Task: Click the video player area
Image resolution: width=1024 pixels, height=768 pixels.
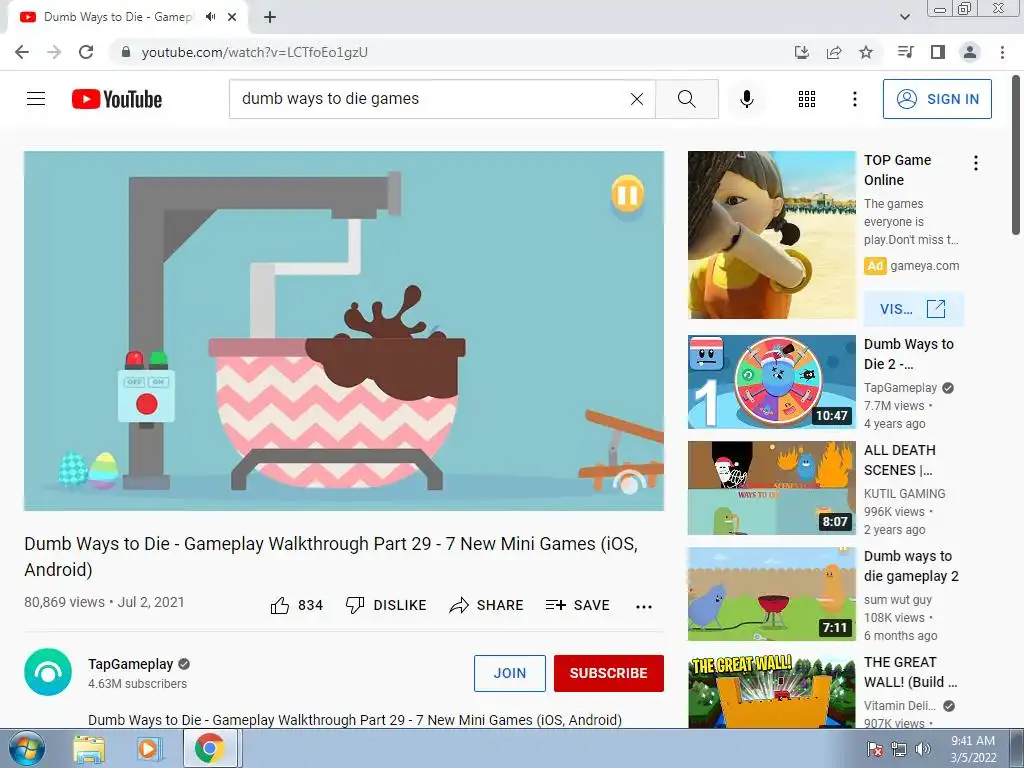Action: [344, 330]
